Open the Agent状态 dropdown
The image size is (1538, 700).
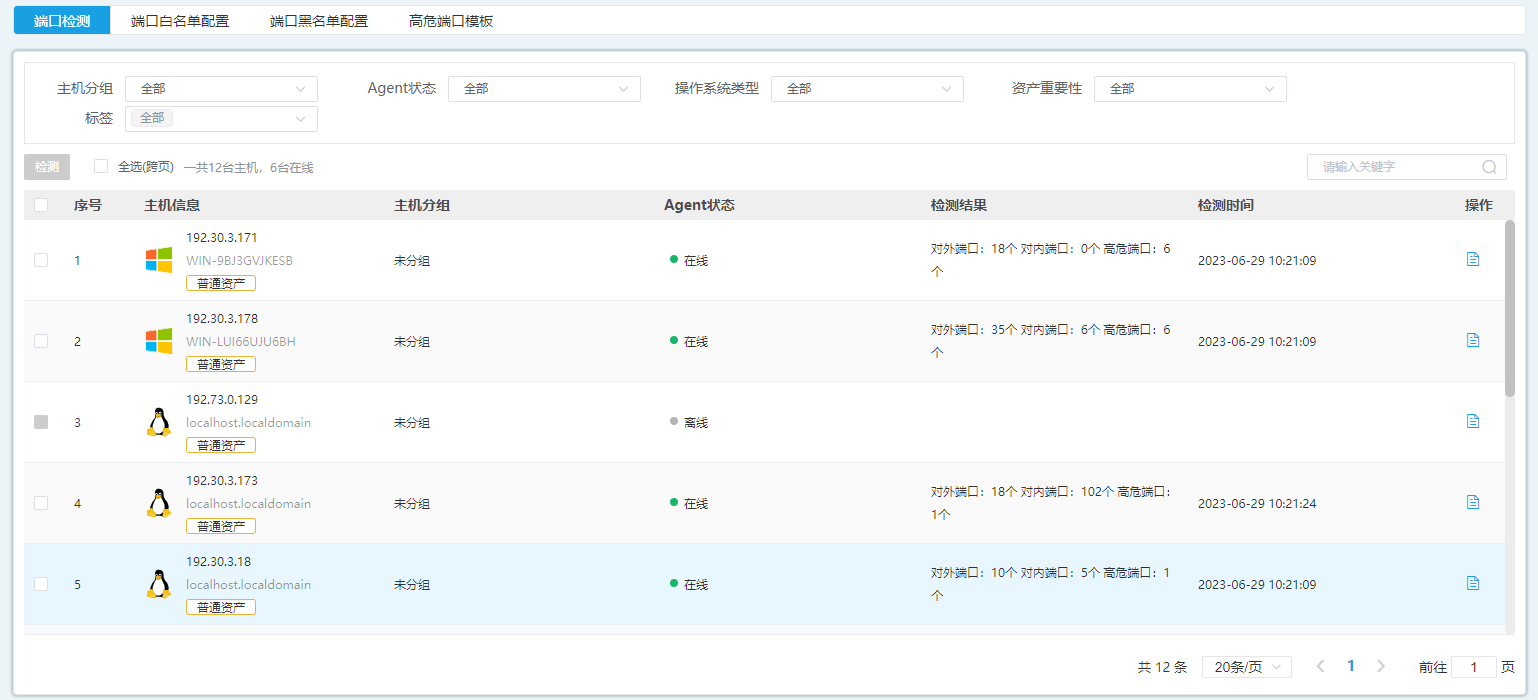tap(544, 89)
